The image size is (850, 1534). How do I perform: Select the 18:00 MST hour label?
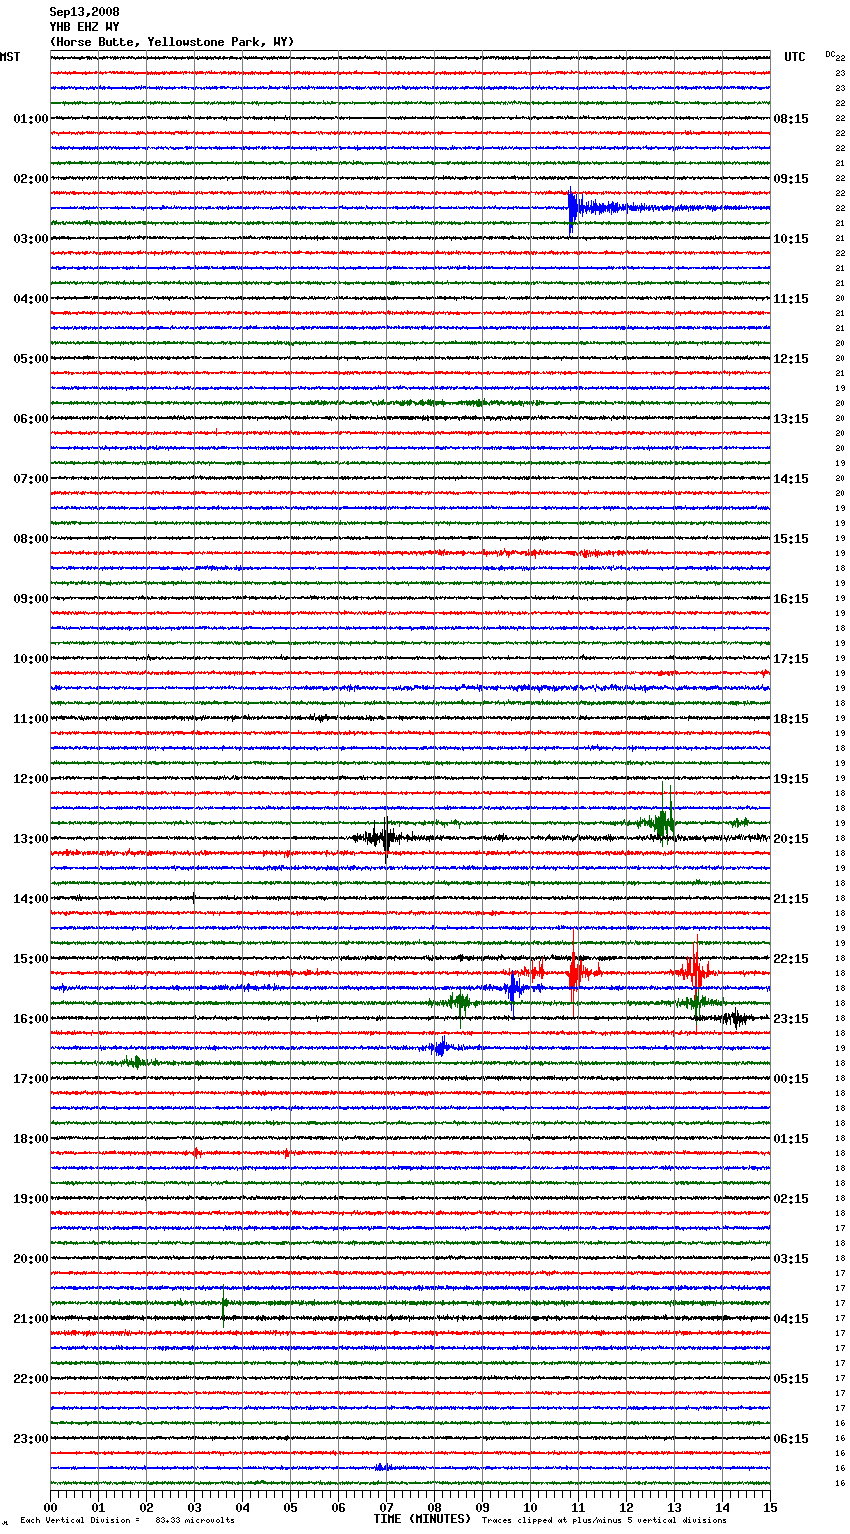[31, 1139]
